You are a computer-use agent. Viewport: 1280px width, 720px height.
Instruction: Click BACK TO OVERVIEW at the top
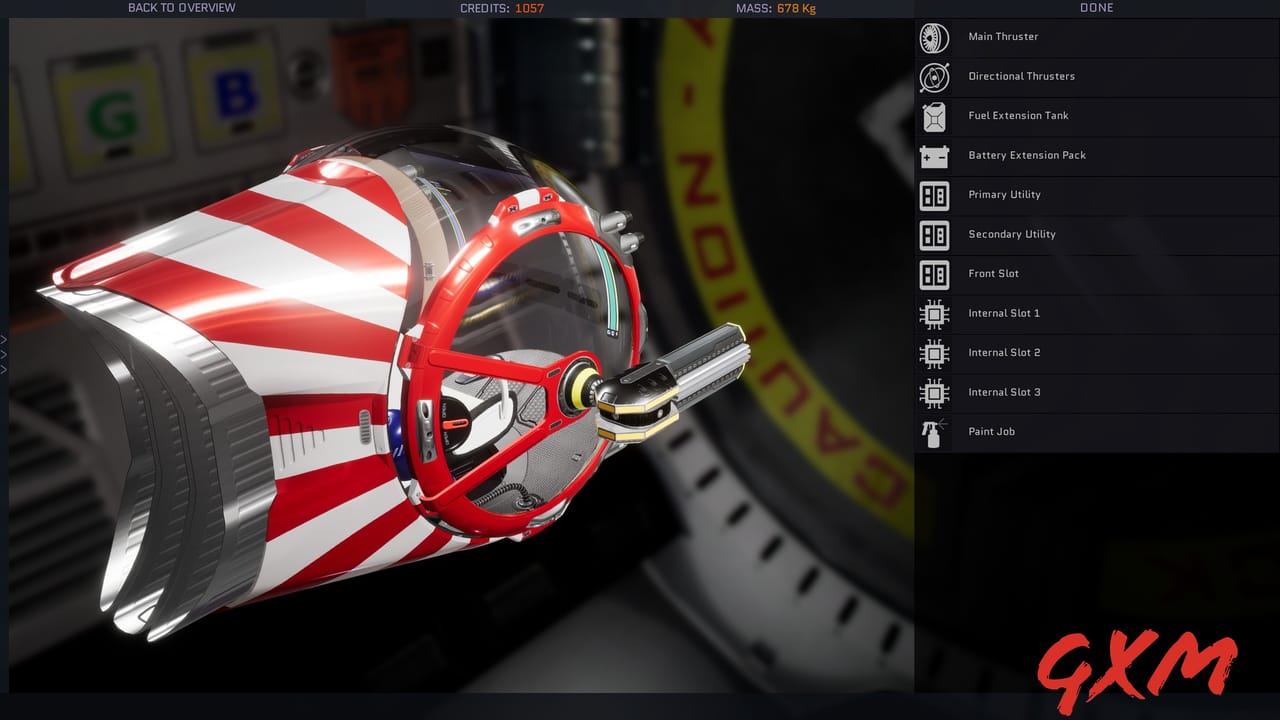click(181, 8)
